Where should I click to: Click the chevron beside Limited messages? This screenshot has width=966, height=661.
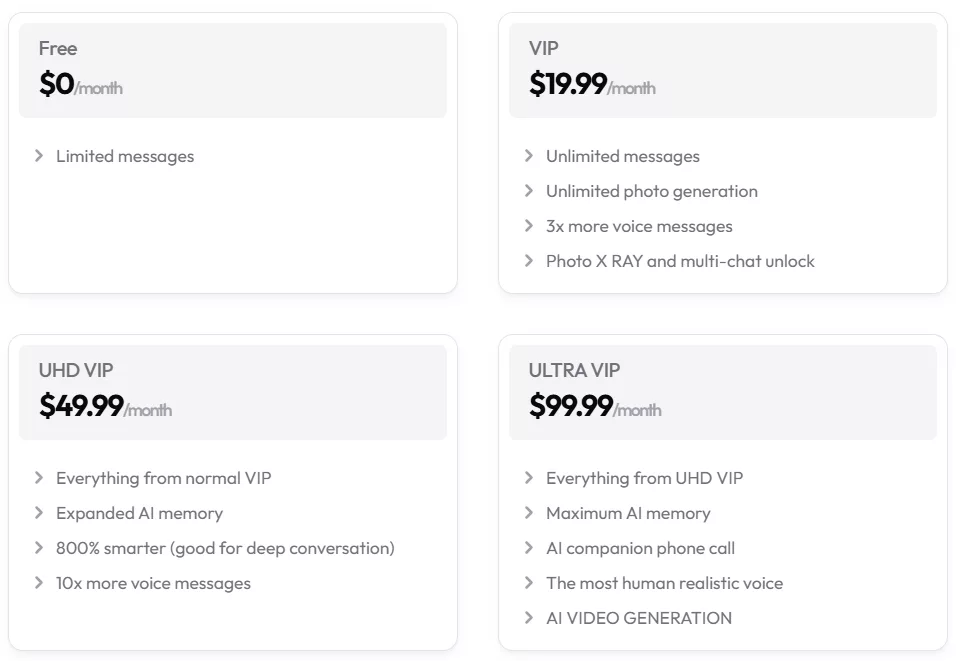coord(40,156)
